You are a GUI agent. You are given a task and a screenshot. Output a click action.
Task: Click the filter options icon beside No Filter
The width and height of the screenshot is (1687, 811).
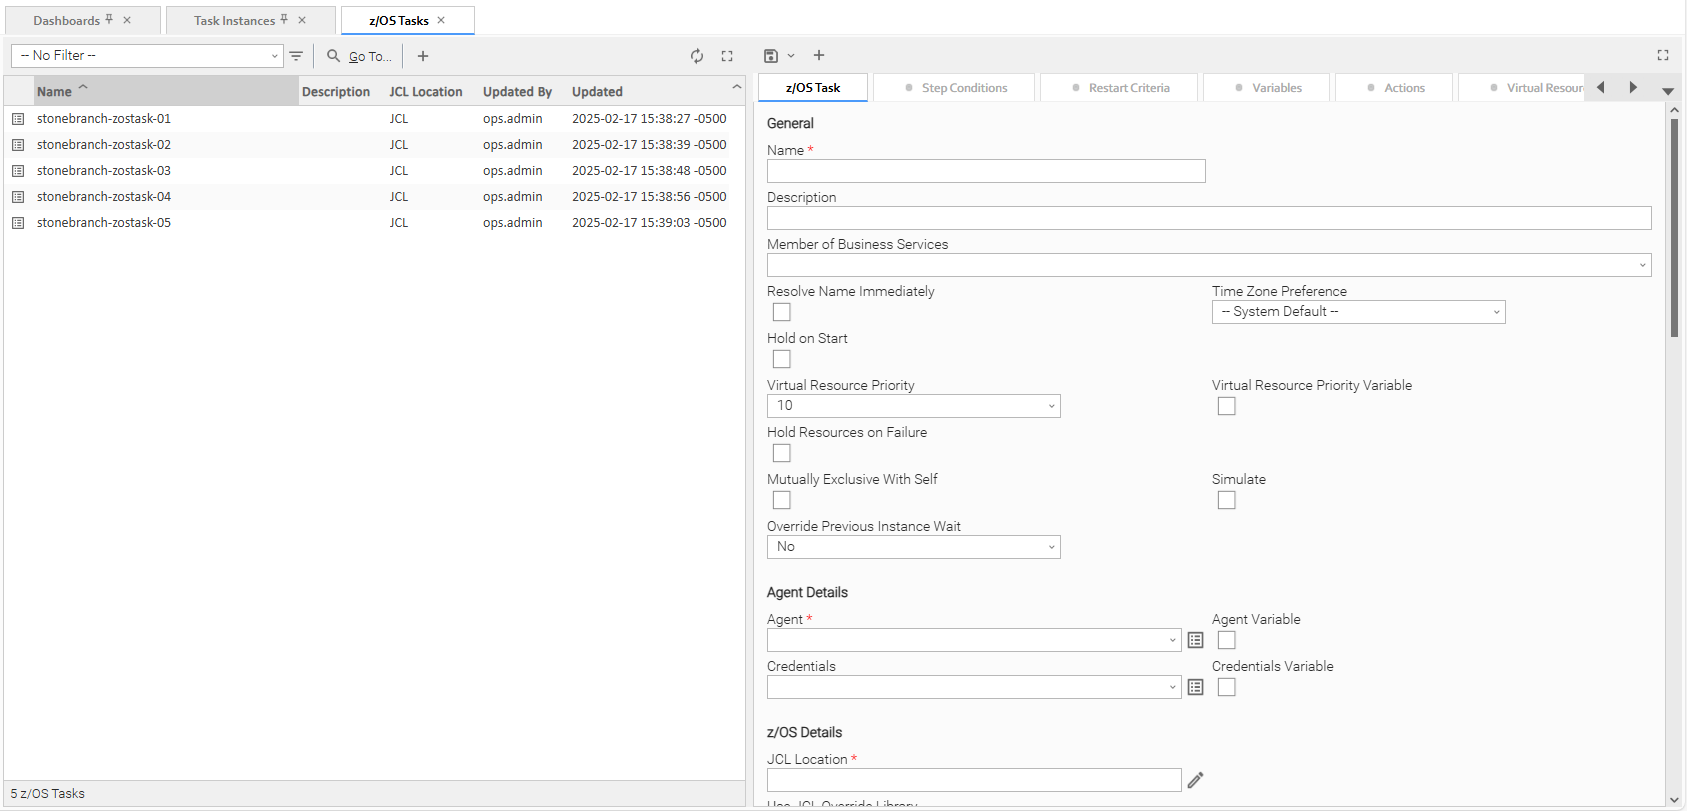[296, 56]
